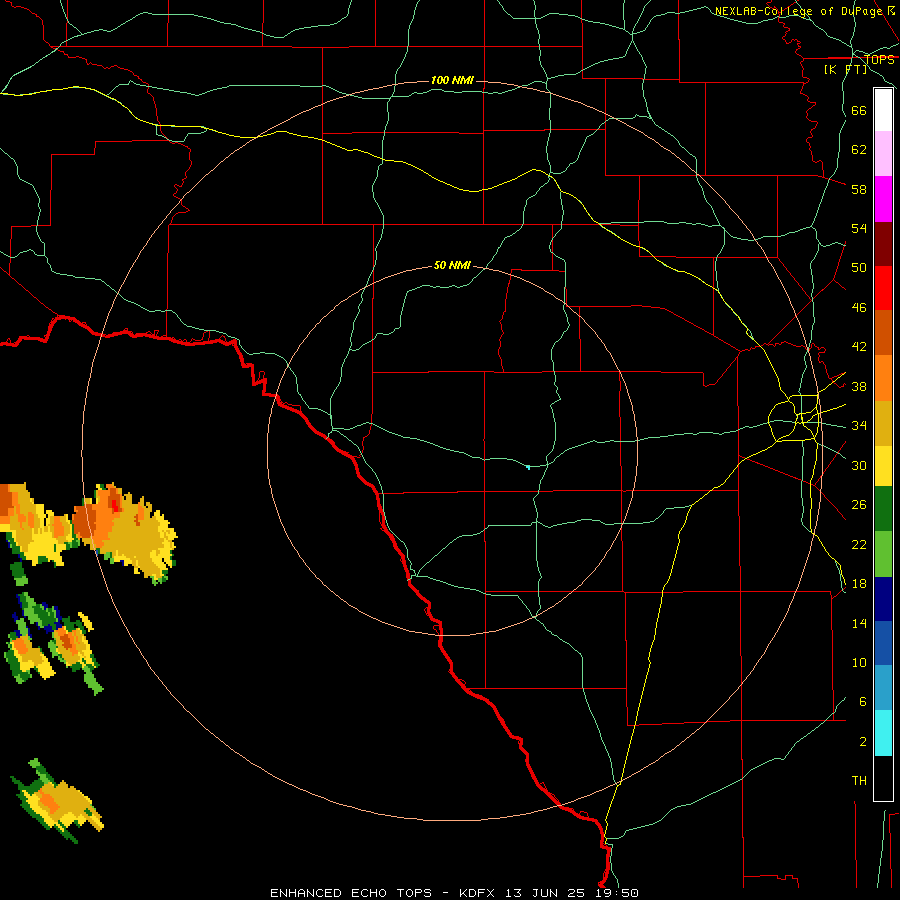Click the "62" legend value
Image resolution: width=900 pixels, height=900 pixels.
click(x=859, y=150)
